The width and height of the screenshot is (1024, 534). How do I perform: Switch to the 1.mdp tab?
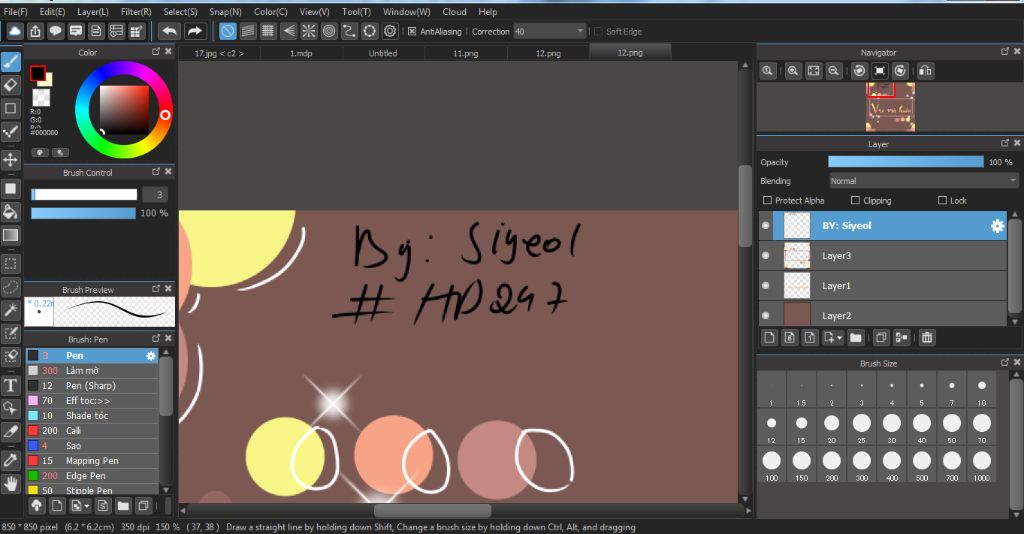[301, 53]
